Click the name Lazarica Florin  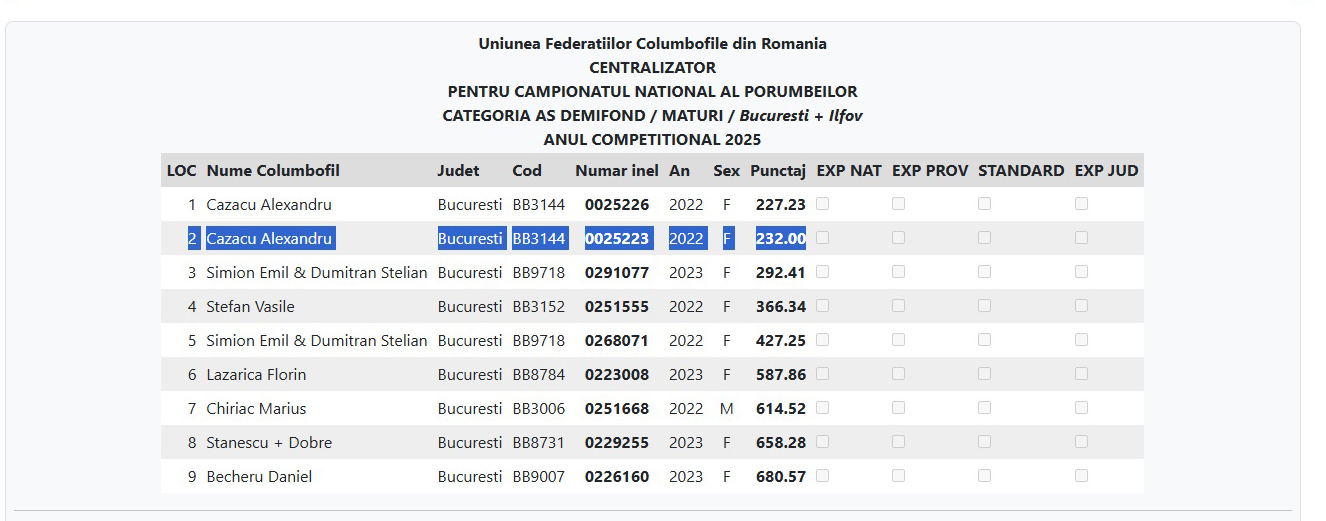click(x=256, y=375)
